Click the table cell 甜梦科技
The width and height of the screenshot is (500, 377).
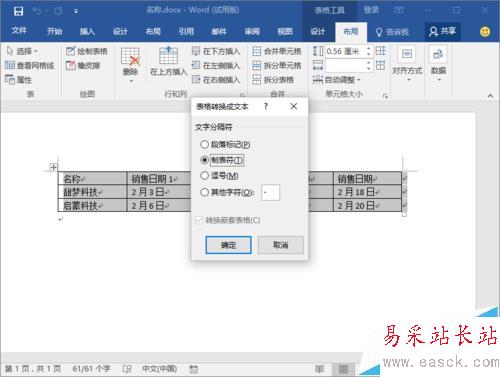click(92, 192)
